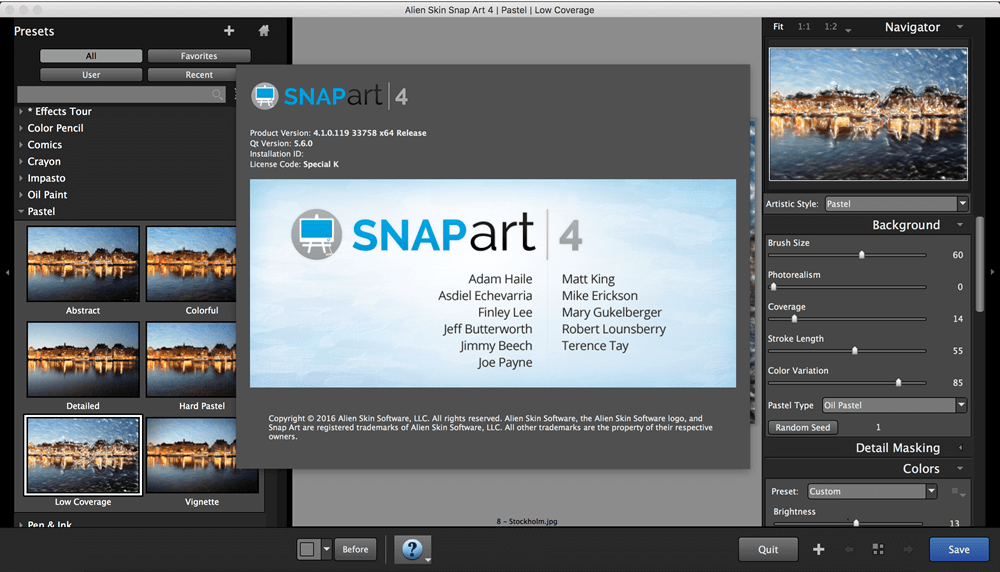Viewport: 1000px width, 572px height.
Task: Click the grid icon in the bottom bar
Action: tap(878, 549)
